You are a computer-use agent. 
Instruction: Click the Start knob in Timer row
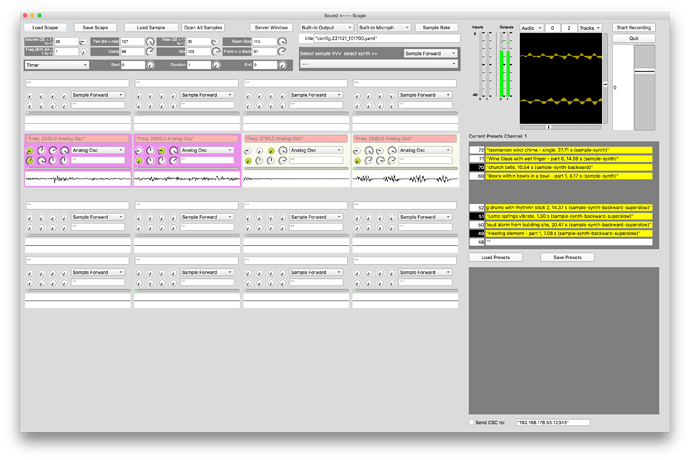pyautogui.click(x=150, y=65)
